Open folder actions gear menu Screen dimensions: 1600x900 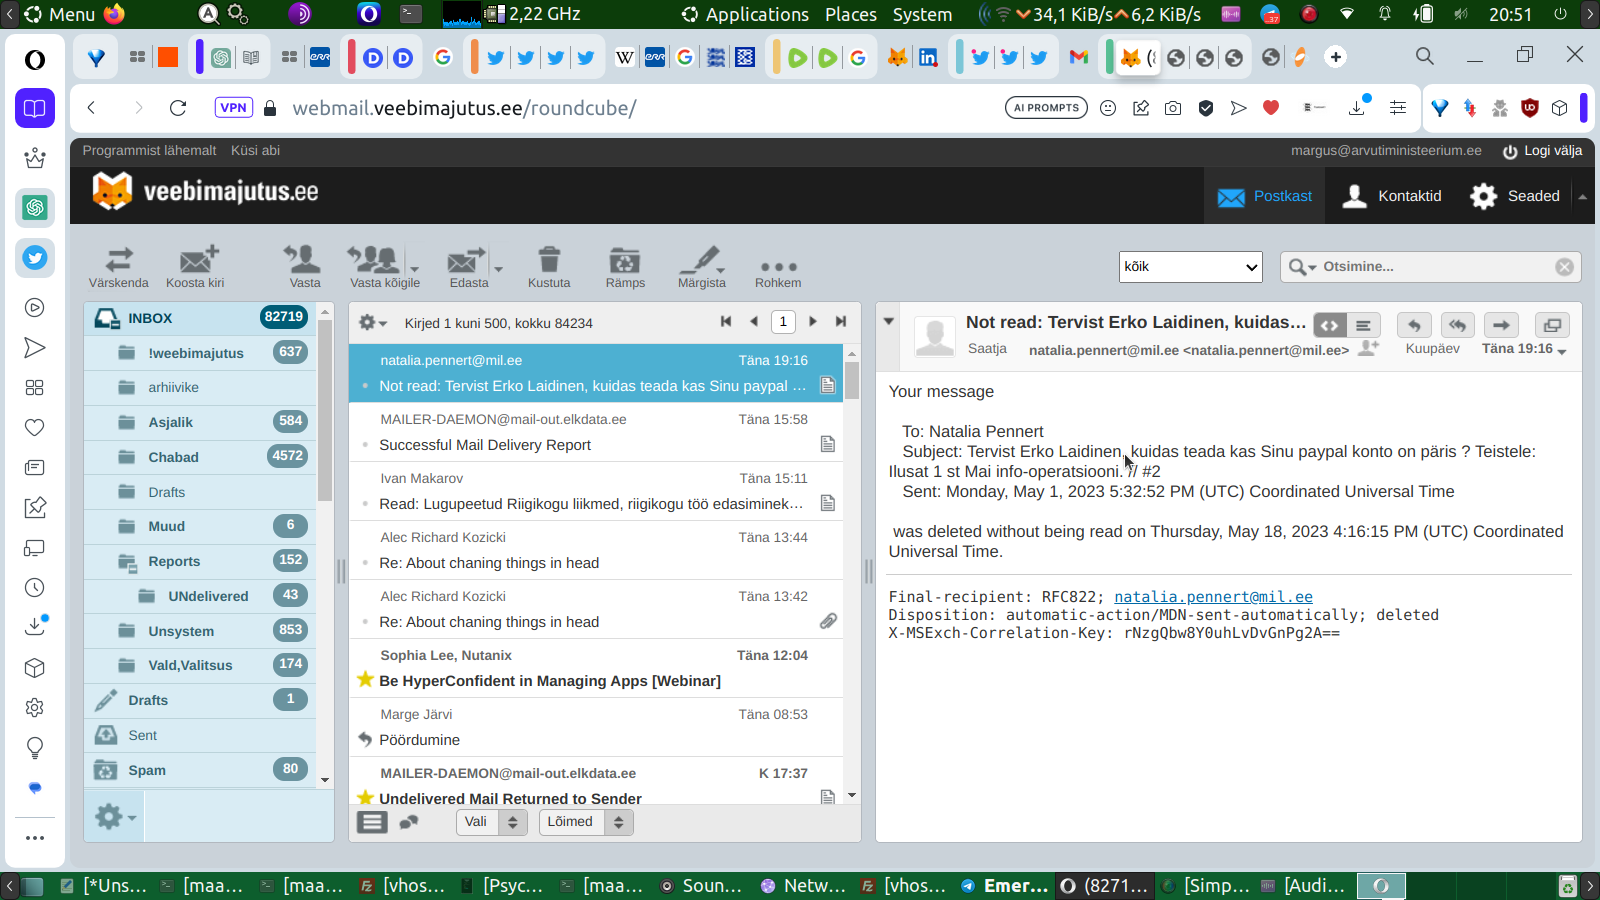[114, 817]
